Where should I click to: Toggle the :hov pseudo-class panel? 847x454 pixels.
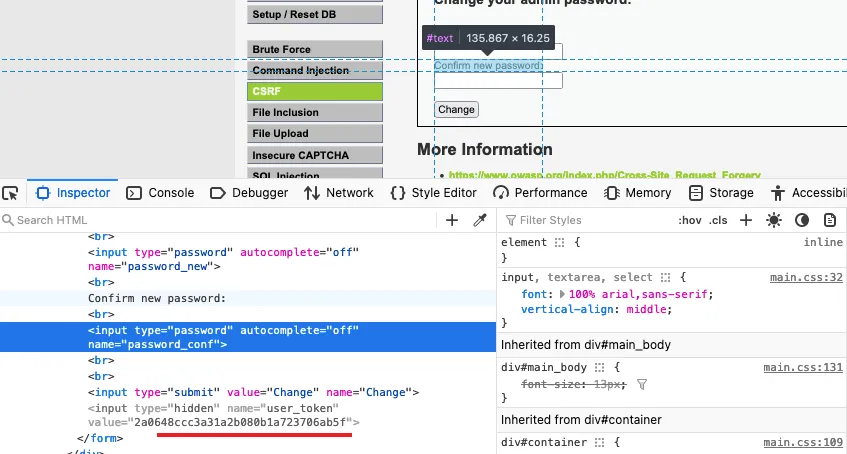pyautogui.click(x=689, y=221)
